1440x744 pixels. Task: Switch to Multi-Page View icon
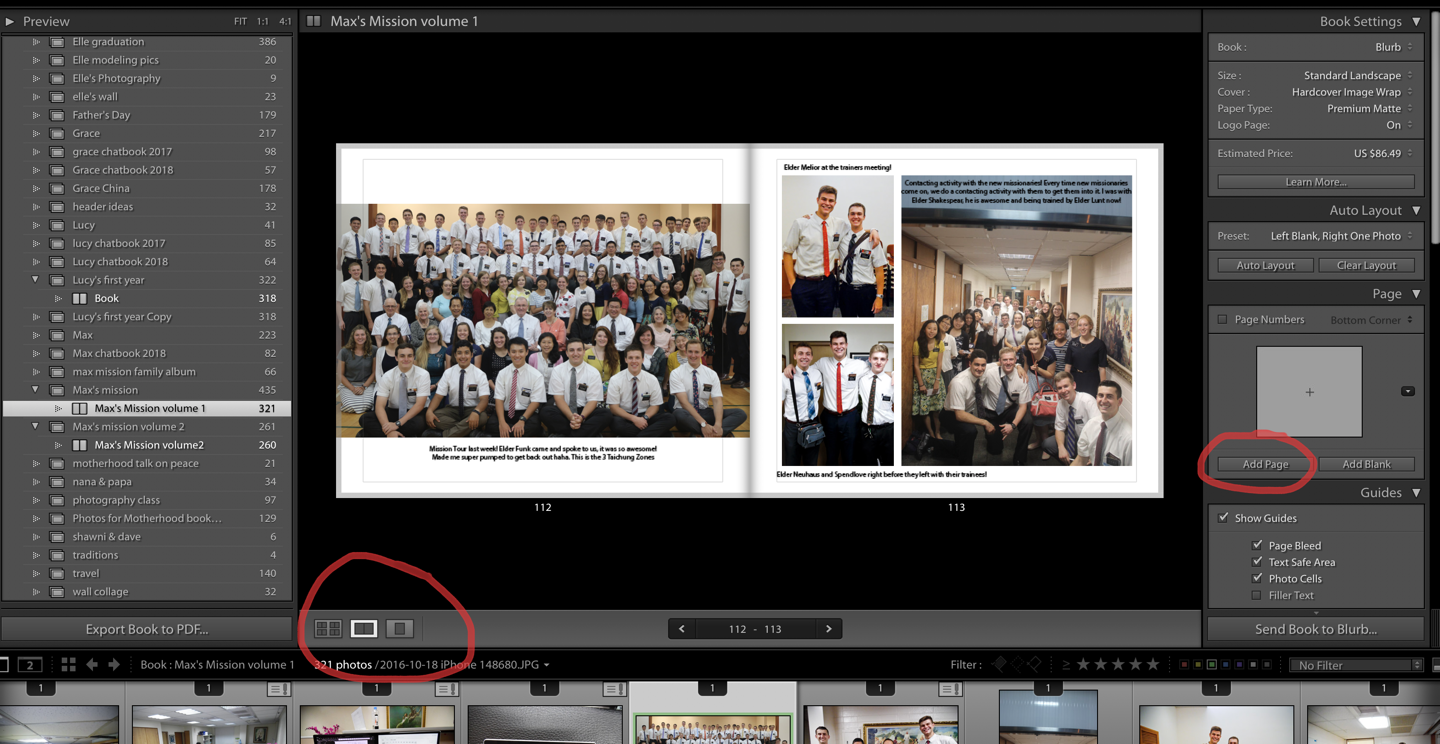(328, 629)
